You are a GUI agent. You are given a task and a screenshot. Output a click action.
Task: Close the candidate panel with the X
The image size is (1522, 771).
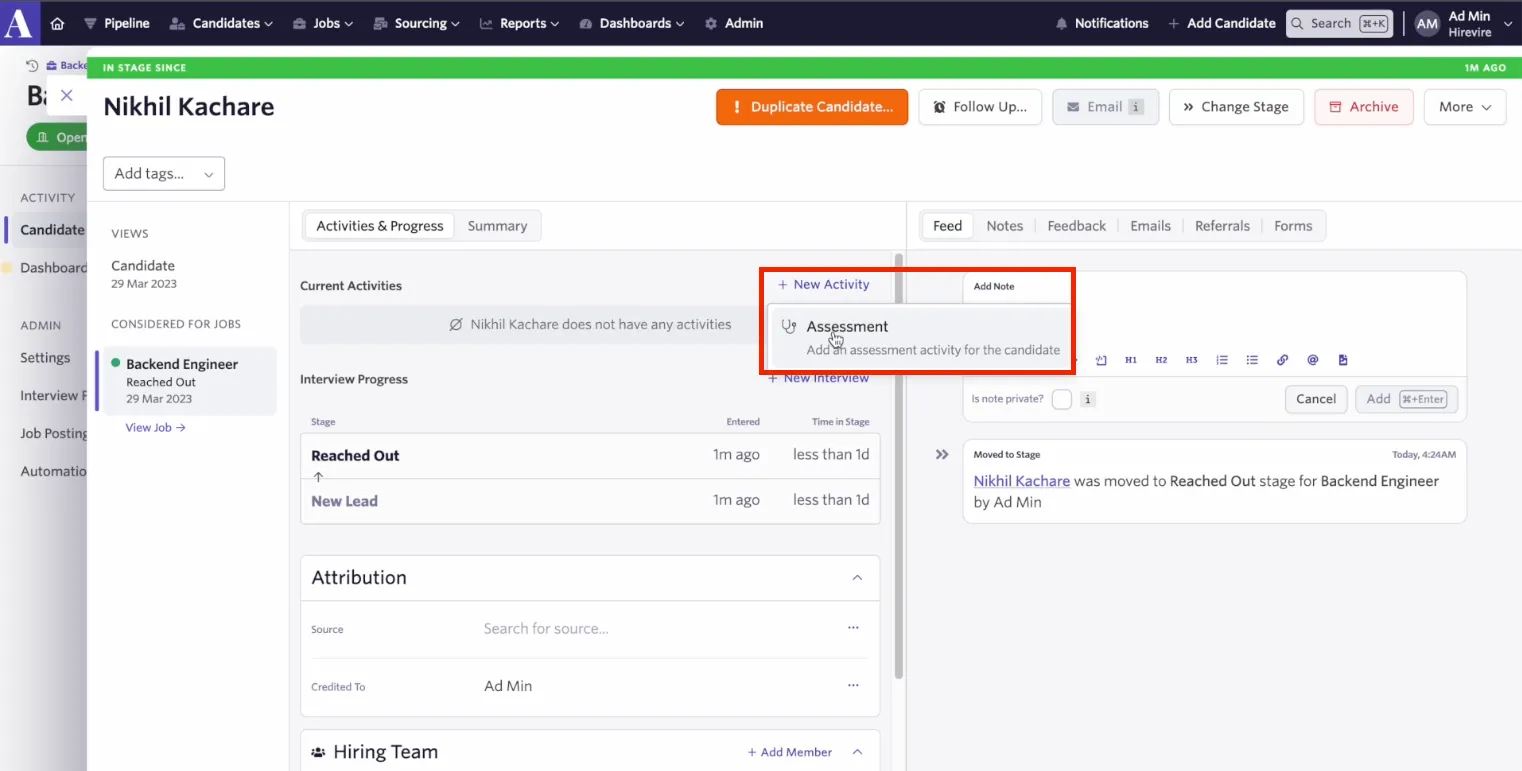click(x=67, y=95)
